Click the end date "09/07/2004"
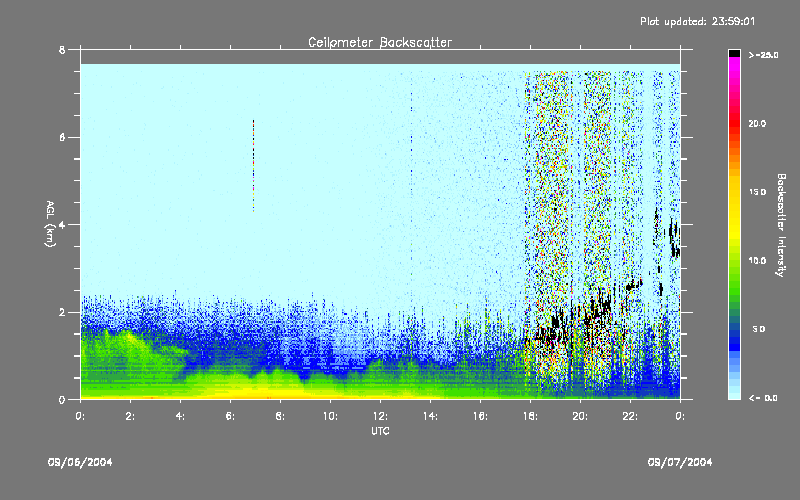Screen dimensions: 800x500 click(680, 462)
